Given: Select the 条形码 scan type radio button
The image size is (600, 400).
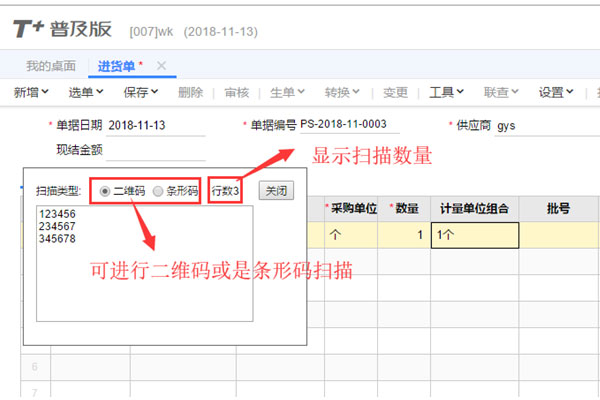Looking at the screenshot, I should (157, 190).
